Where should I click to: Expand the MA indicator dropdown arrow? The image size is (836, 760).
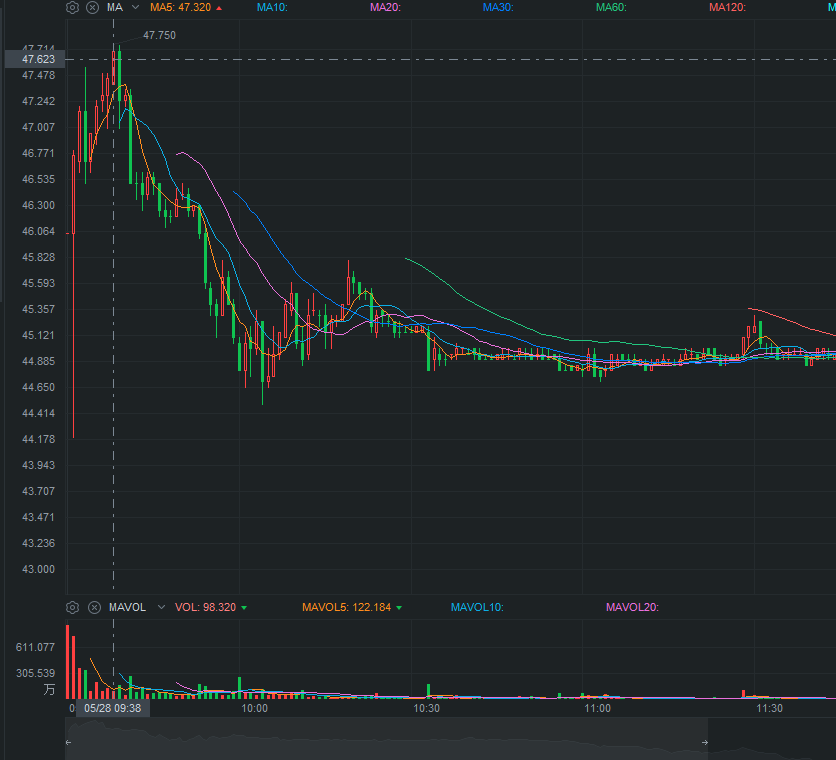(135, 7)
